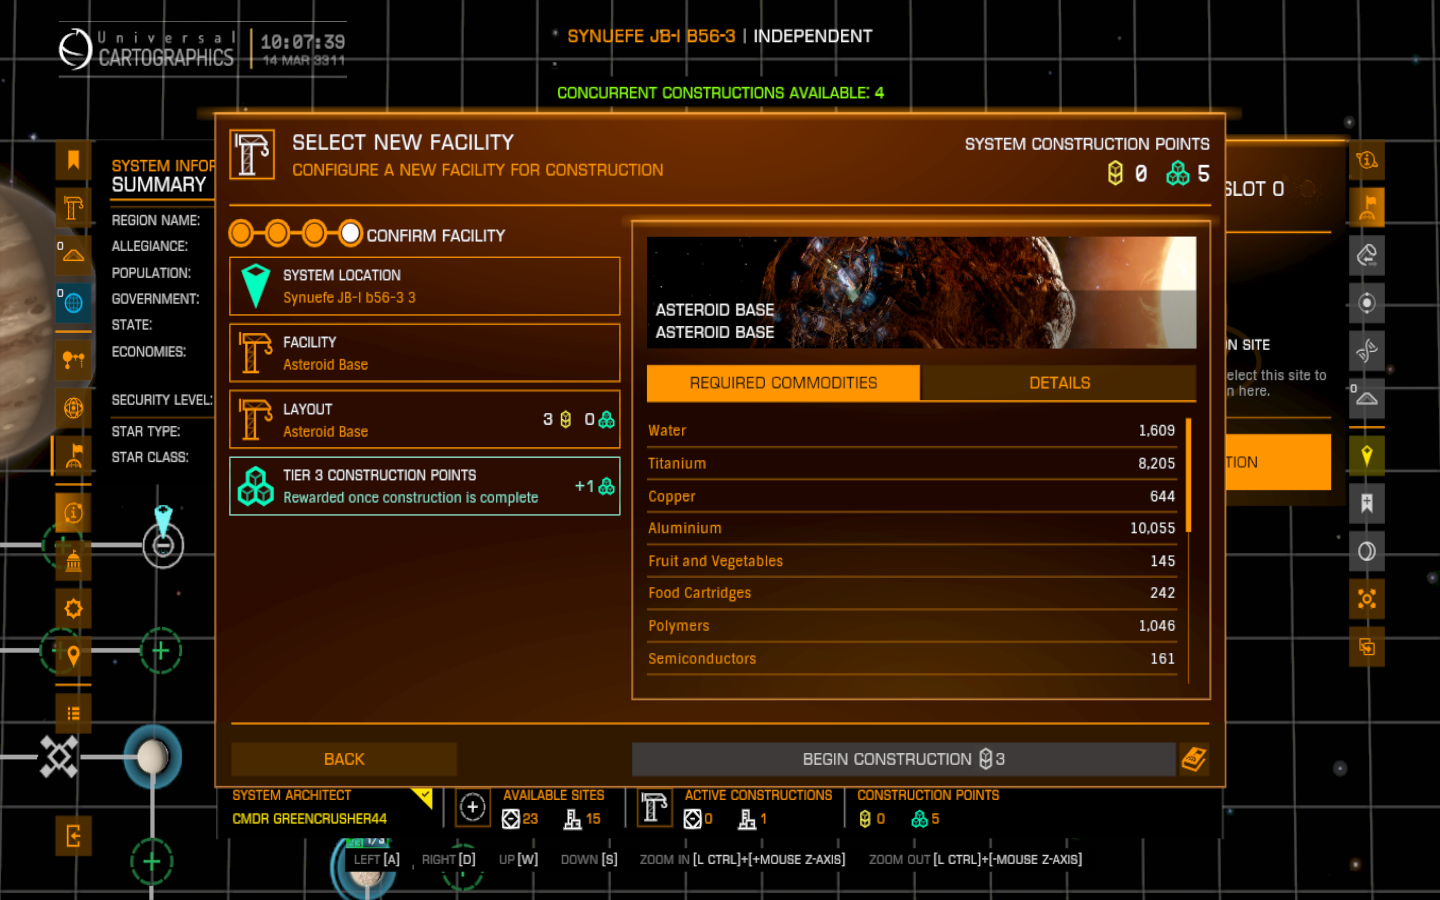Select the Titanium commodity row
This screenshot has width=1440, height=900.
911,464
